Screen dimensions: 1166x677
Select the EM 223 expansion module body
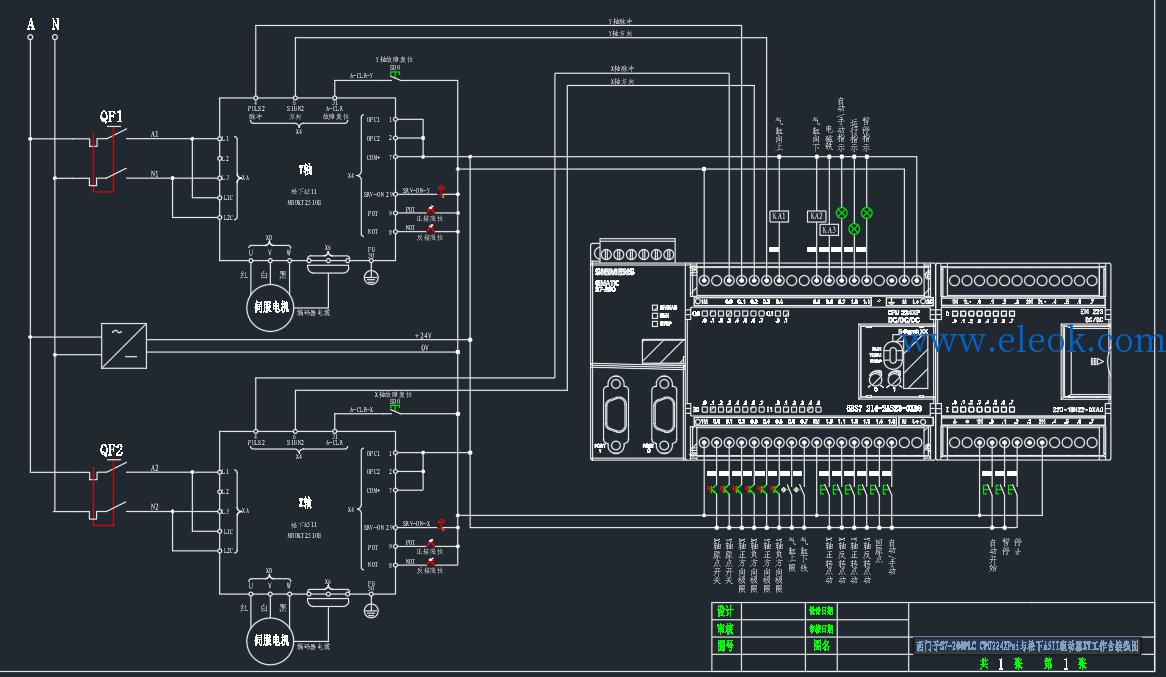(1025, 362)
